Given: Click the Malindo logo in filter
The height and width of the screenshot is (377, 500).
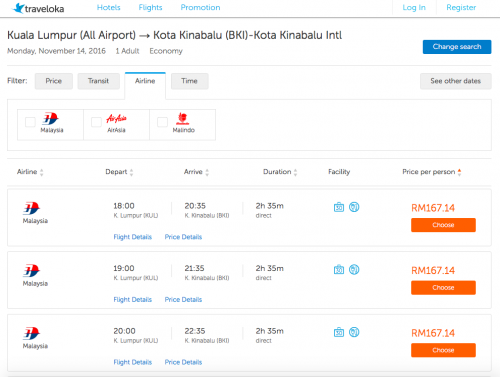Looking at the screenshot, I should coord(182,119).
